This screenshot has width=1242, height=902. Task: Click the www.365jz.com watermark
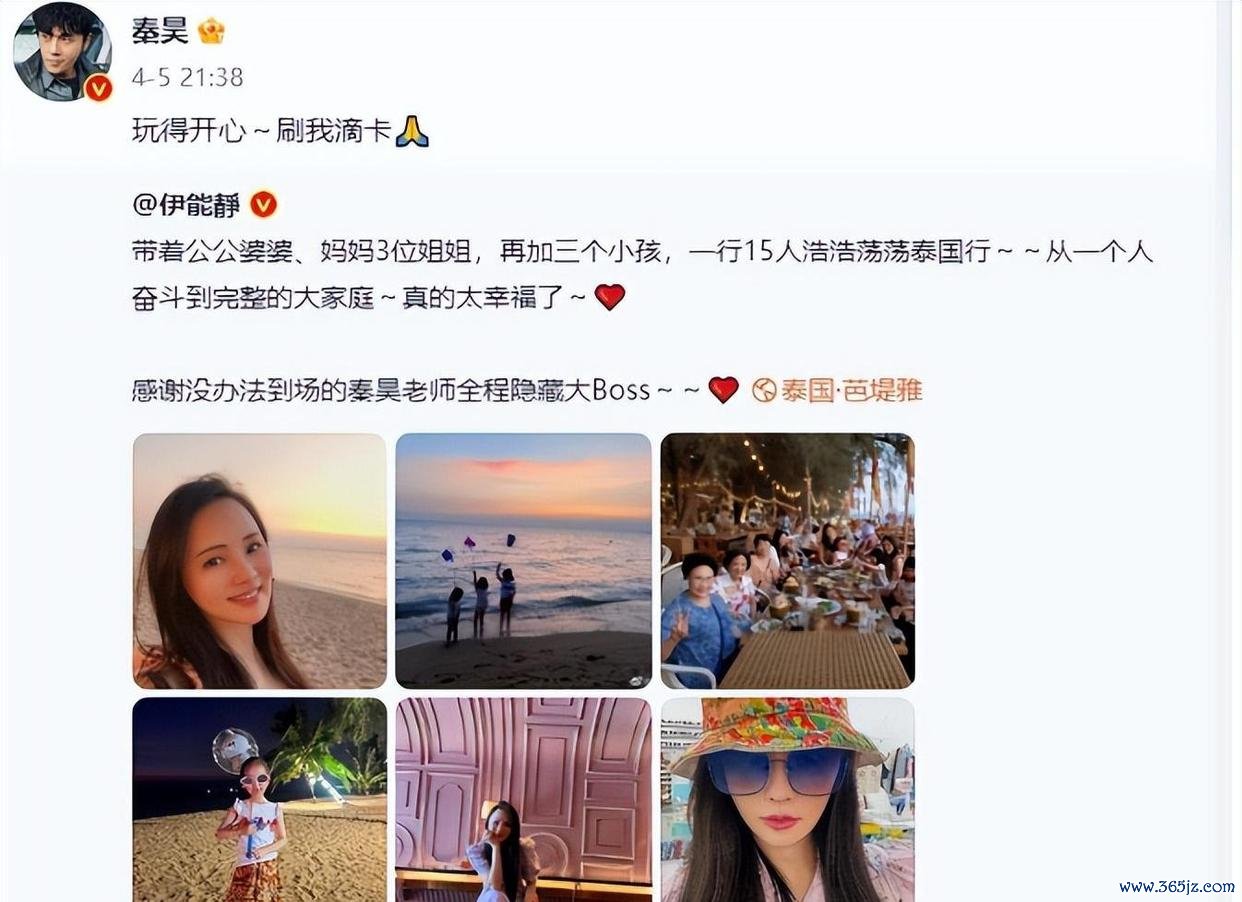point(1177,887)
